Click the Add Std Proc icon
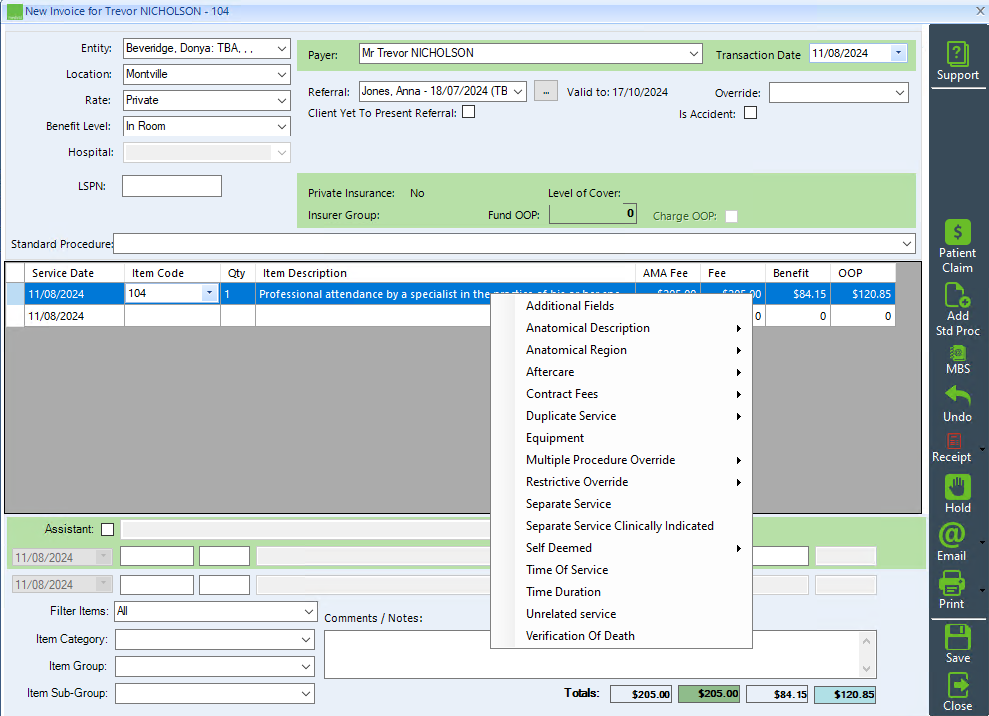The width and height of the screenshot is (989, 716). click(957, 295)
